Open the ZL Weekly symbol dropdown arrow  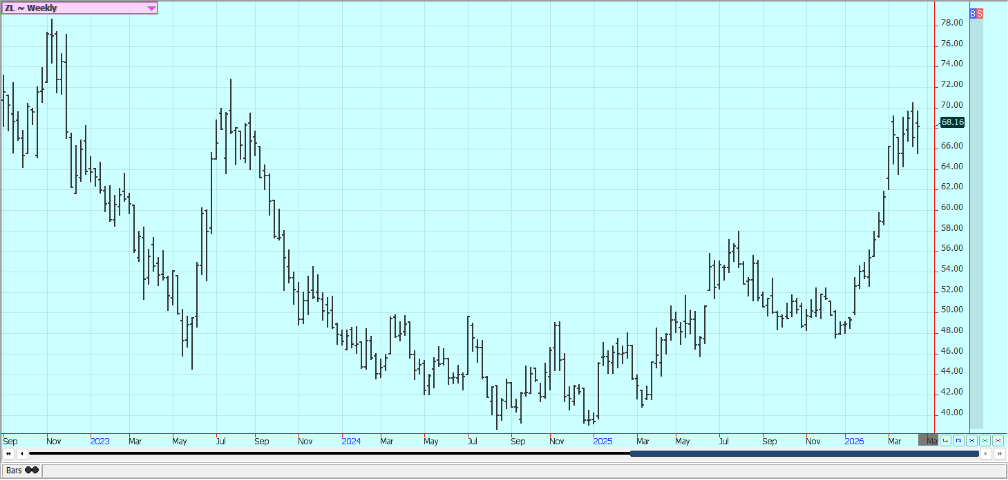(x=151, y=8)
